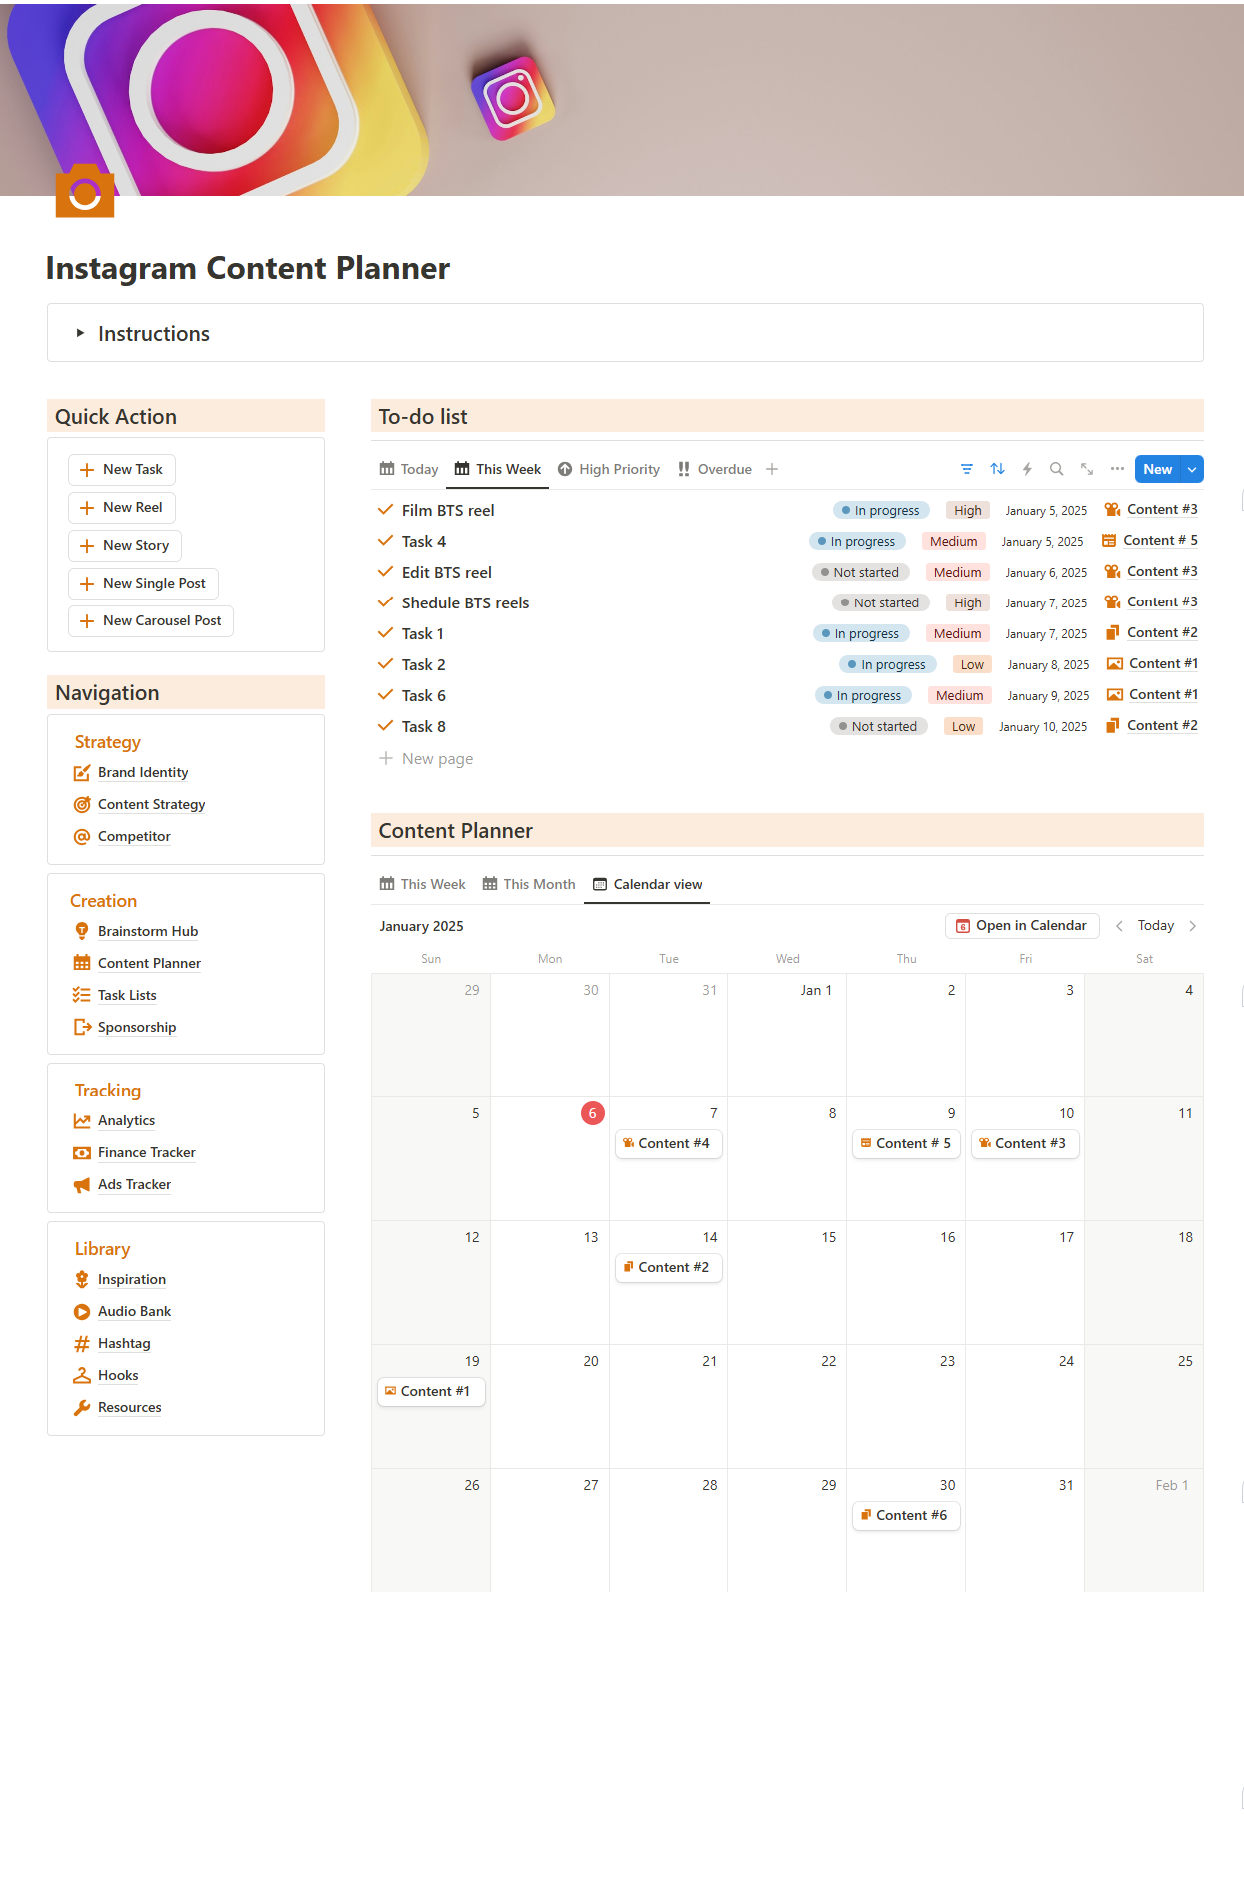The height and width of the screenshot is (1892, 1244).
Task: Click the Resources wrench icon
Action: (x=82, y=1408)
